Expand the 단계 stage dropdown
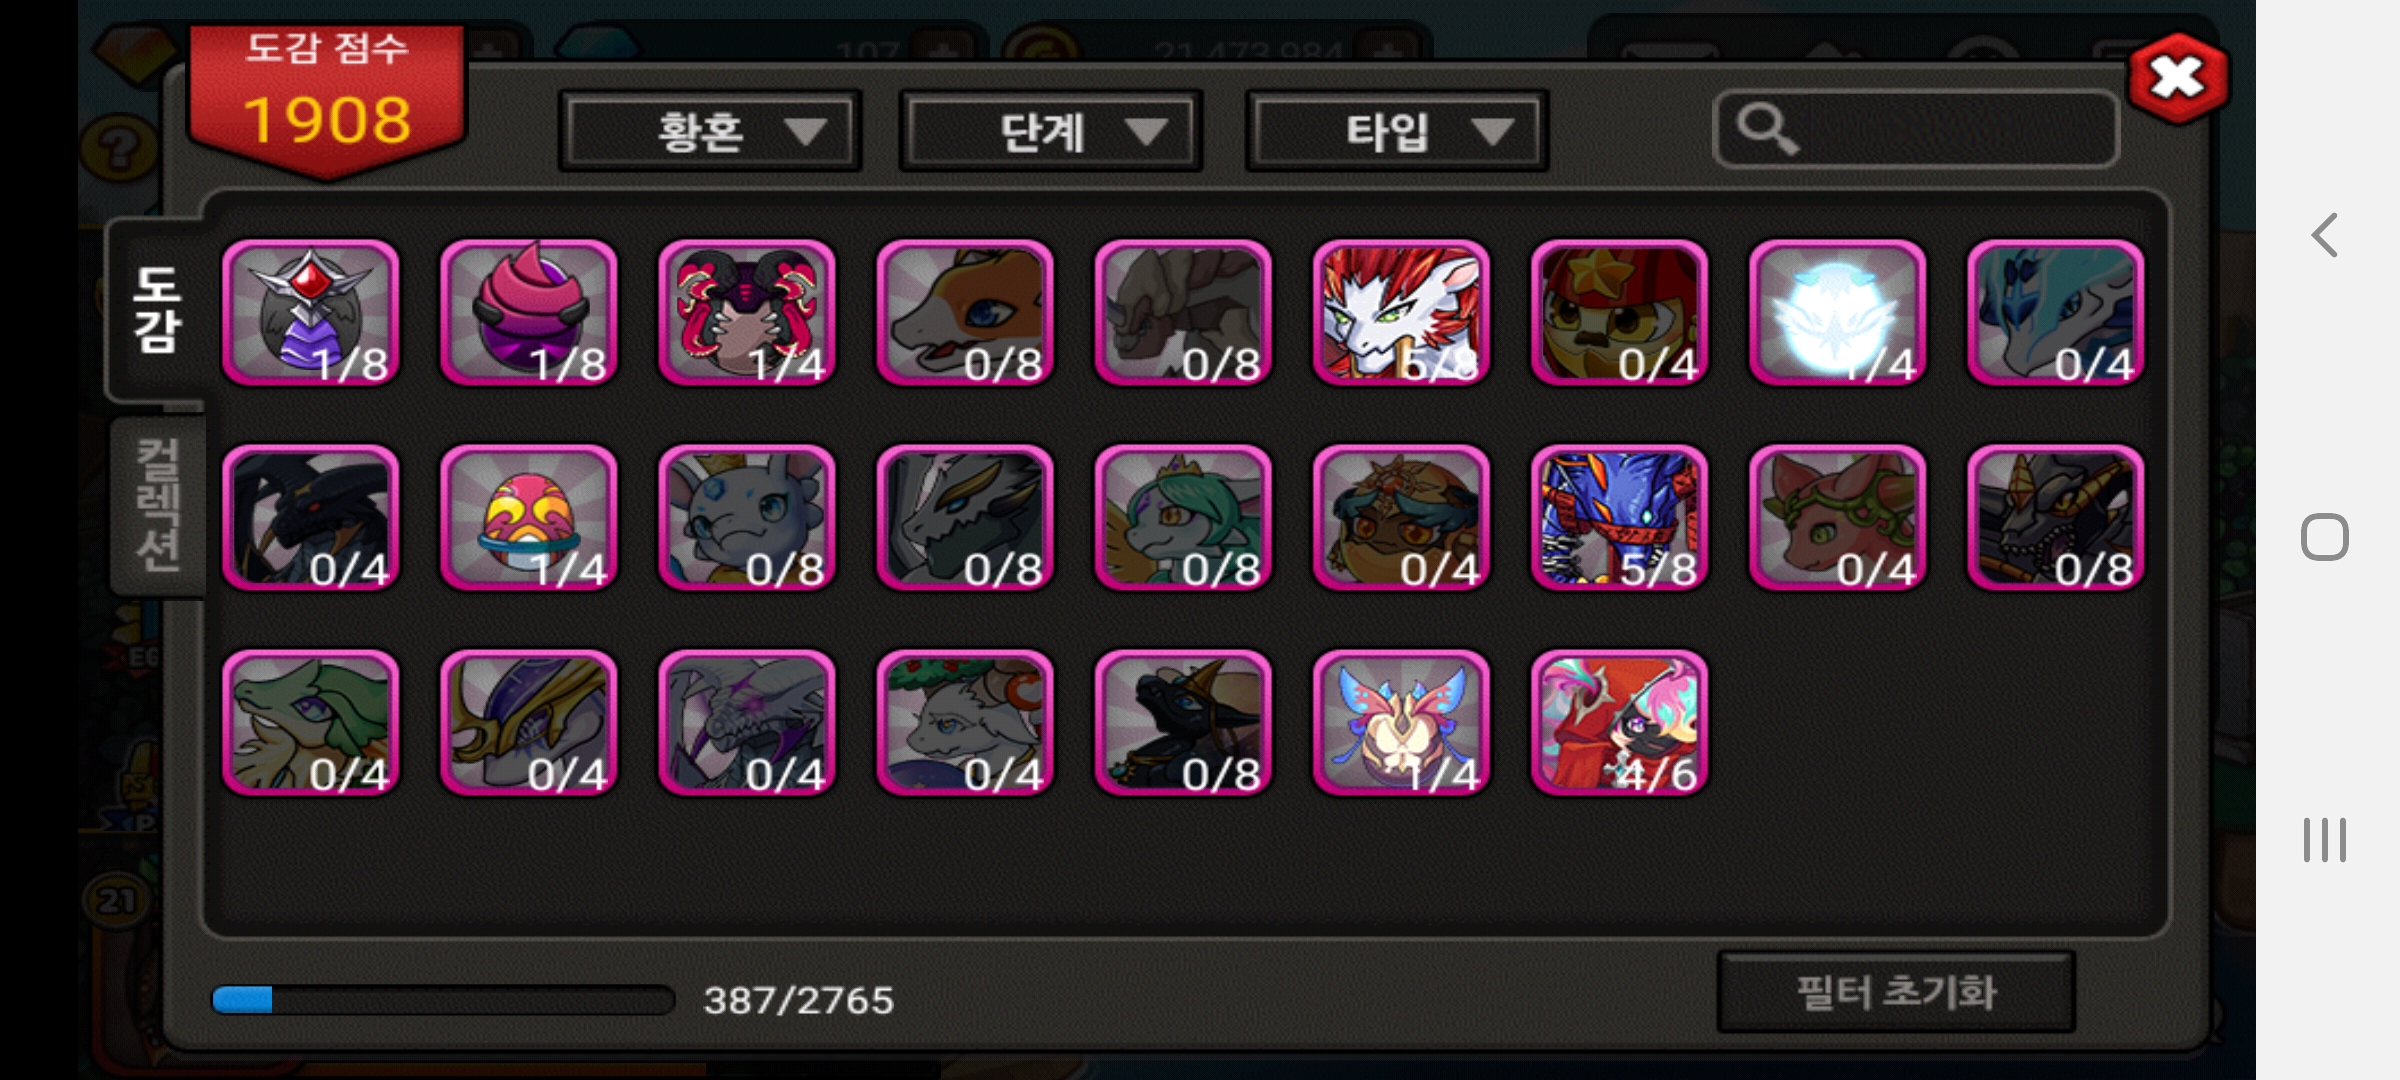Viewport: 2400px width, 1080px height. click(1050, 131)
